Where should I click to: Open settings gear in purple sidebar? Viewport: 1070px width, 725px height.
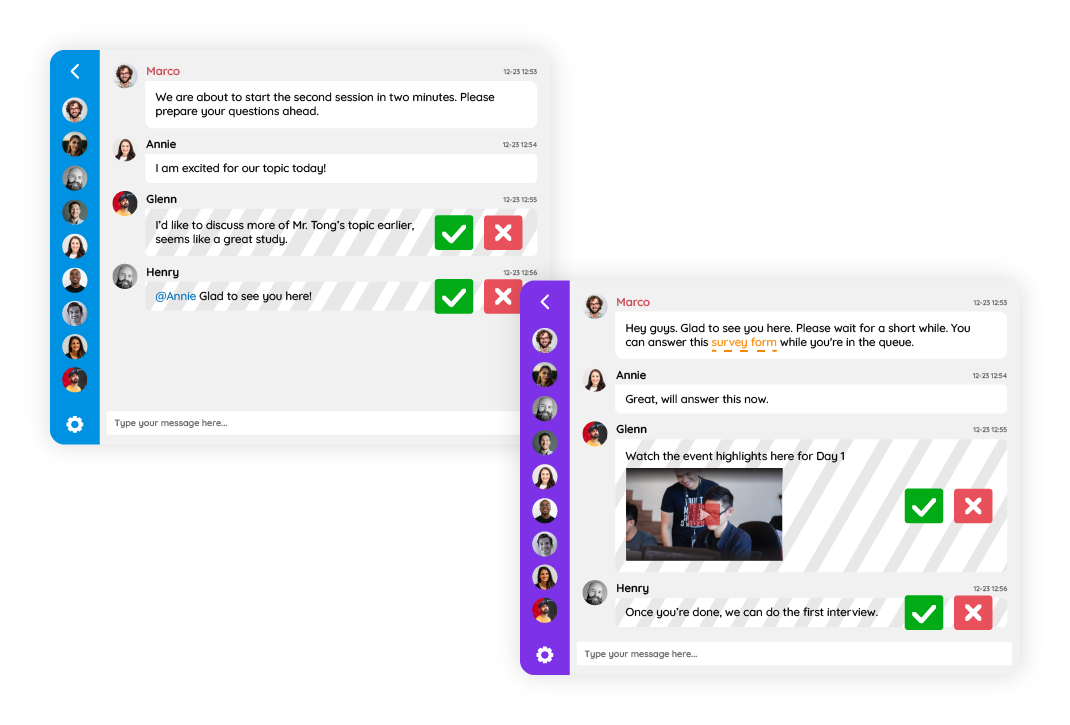pyautogui.click(x=545, y=655)
